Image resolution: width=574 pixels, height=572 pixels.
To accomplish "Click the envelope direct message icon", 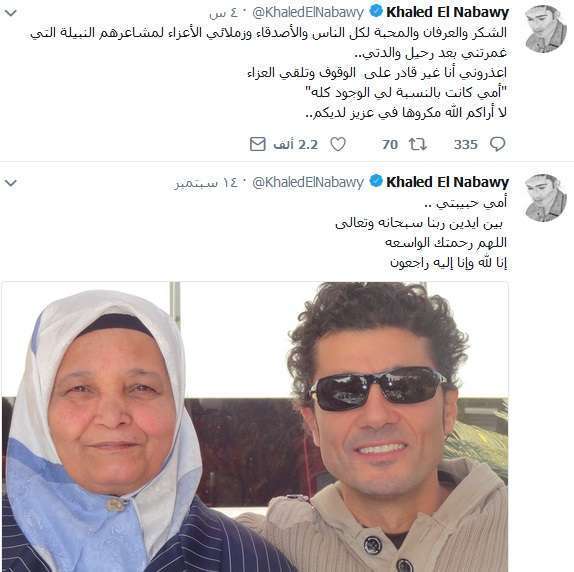I will (x=258, y=144).
